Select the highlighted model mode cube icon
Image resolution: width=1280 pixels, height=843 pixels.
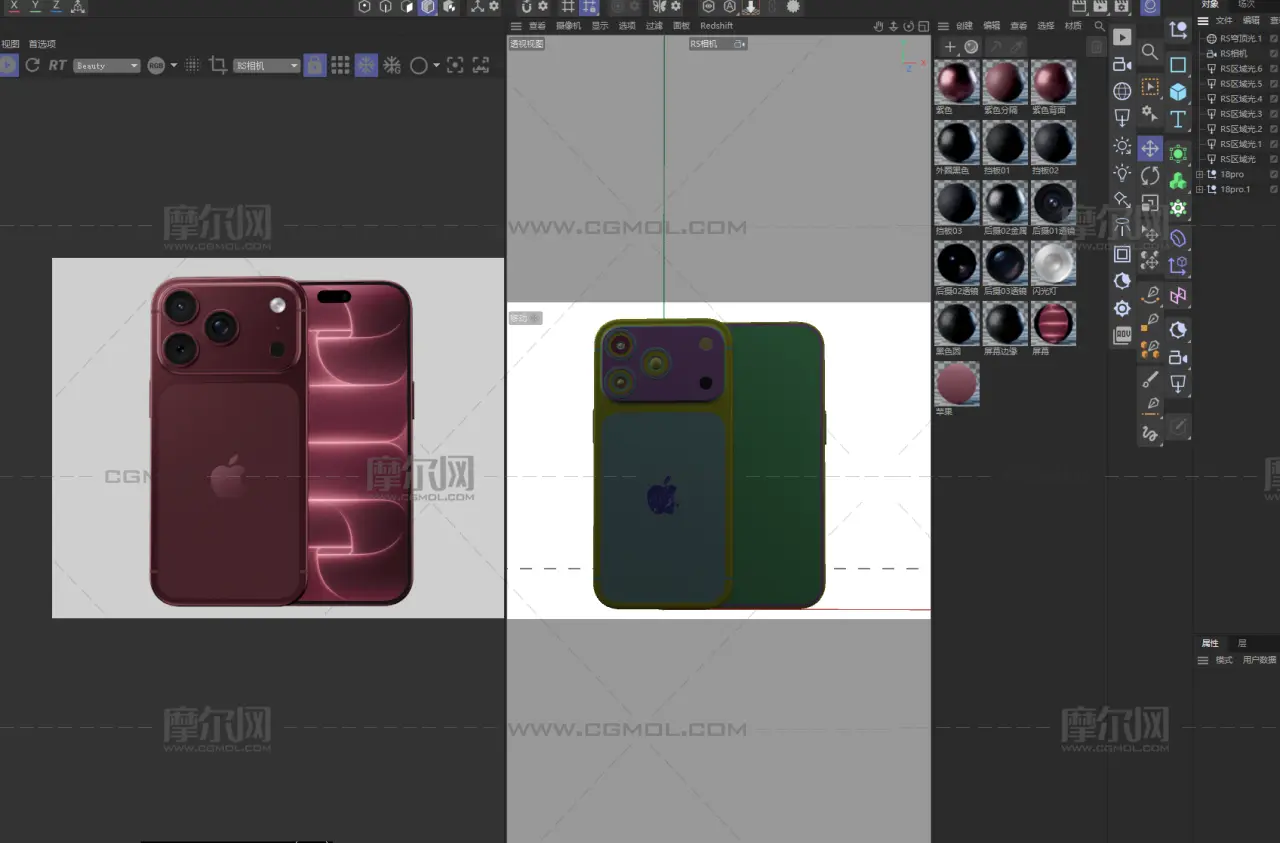click(x=428, y=6)
